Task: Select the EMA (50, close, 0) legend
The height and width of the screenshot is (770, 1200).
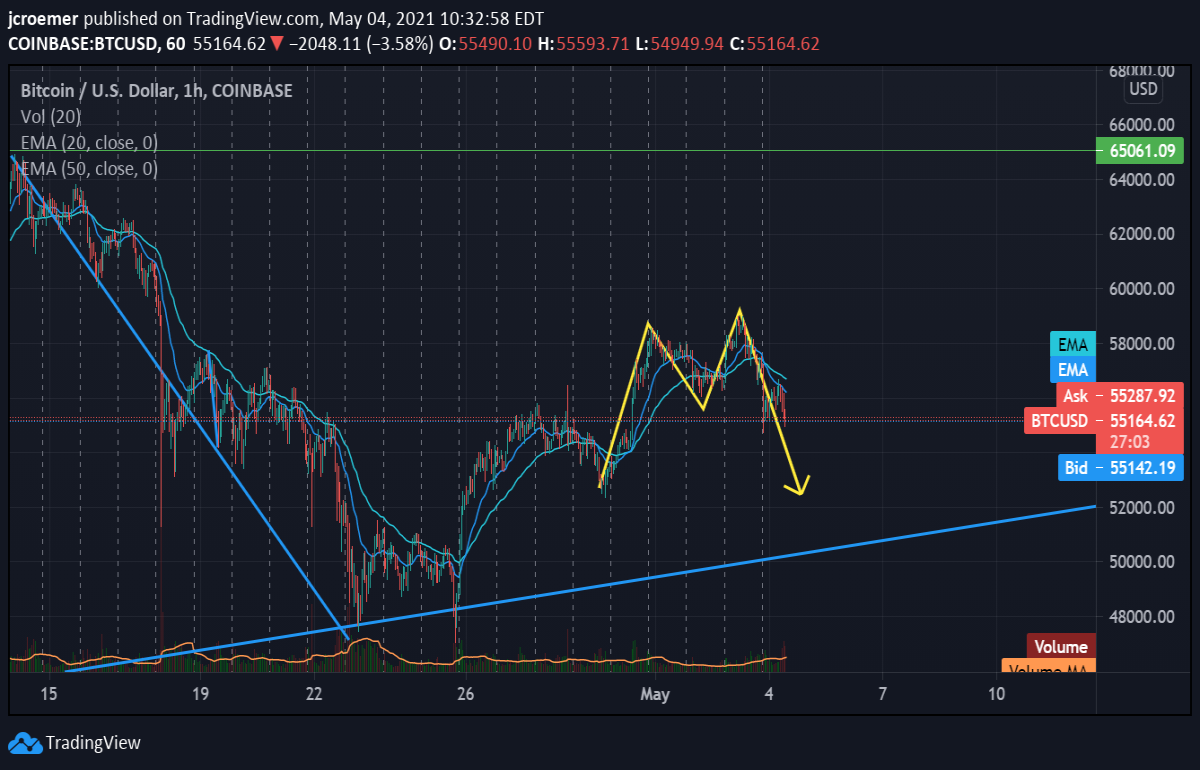Action: tap(89, 169)
